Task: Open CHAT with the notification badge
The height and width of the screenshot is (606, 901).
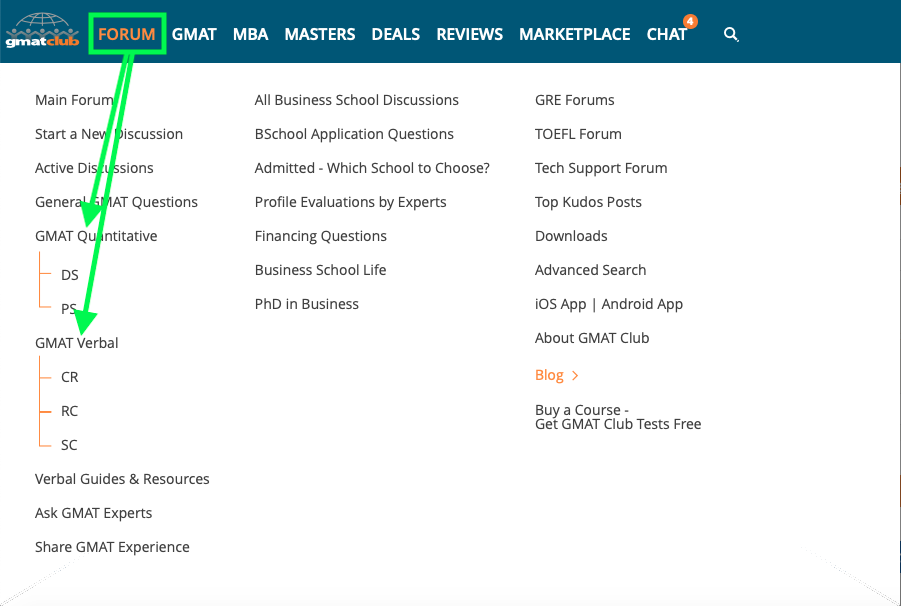Action: pos(667,33)
